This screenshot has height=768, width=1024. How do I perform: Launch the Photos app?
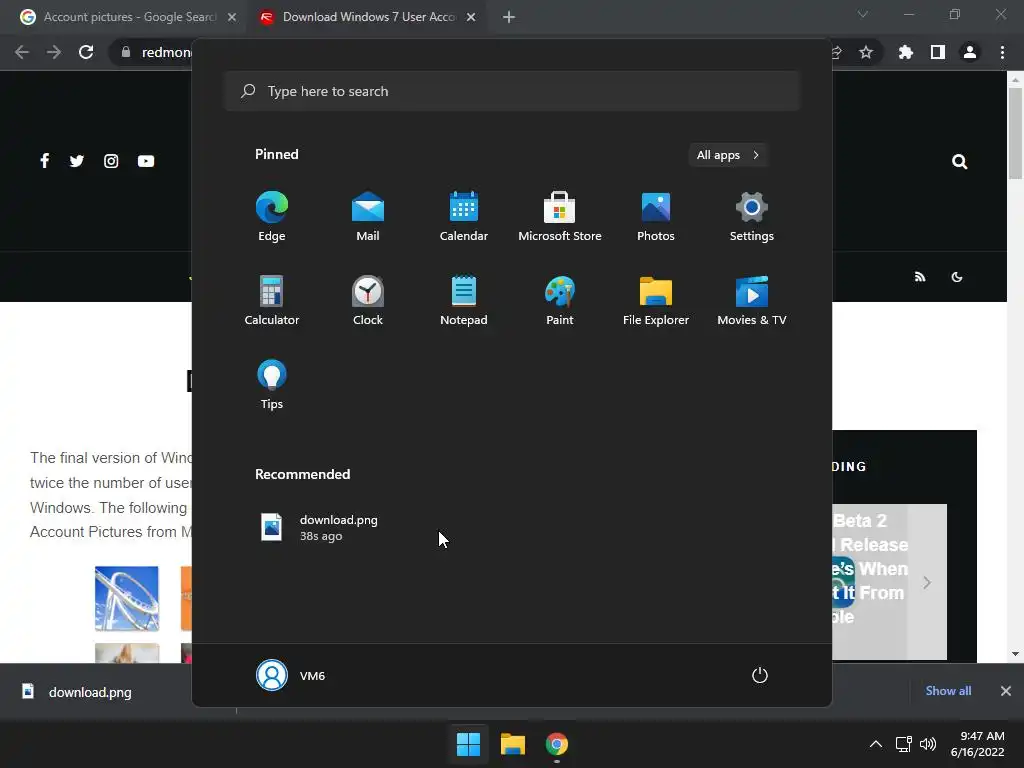(656, 216)
